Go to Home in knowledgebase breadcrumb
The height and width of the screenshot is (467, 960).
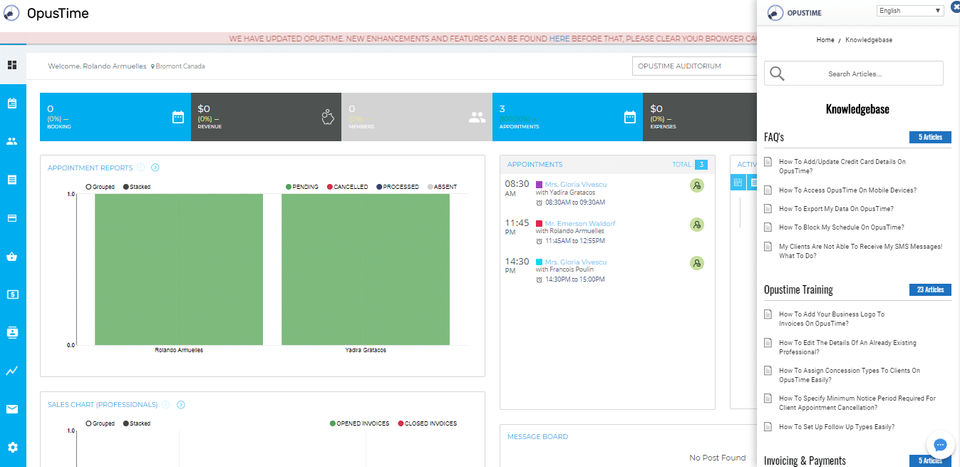click(x=825, y=40)
